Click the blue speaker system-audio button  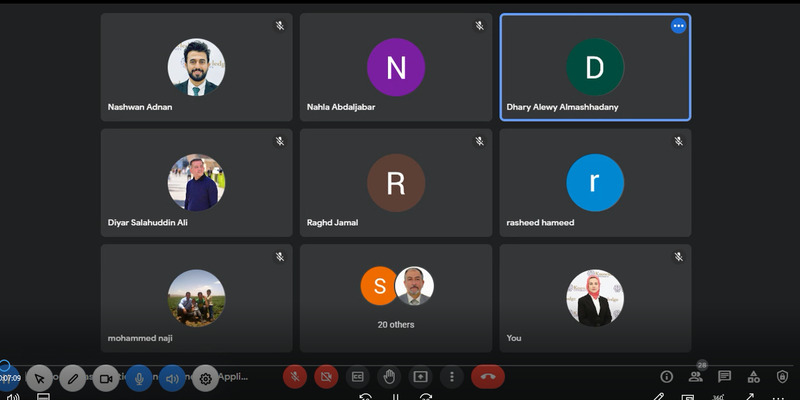click(x=172, y=378)
